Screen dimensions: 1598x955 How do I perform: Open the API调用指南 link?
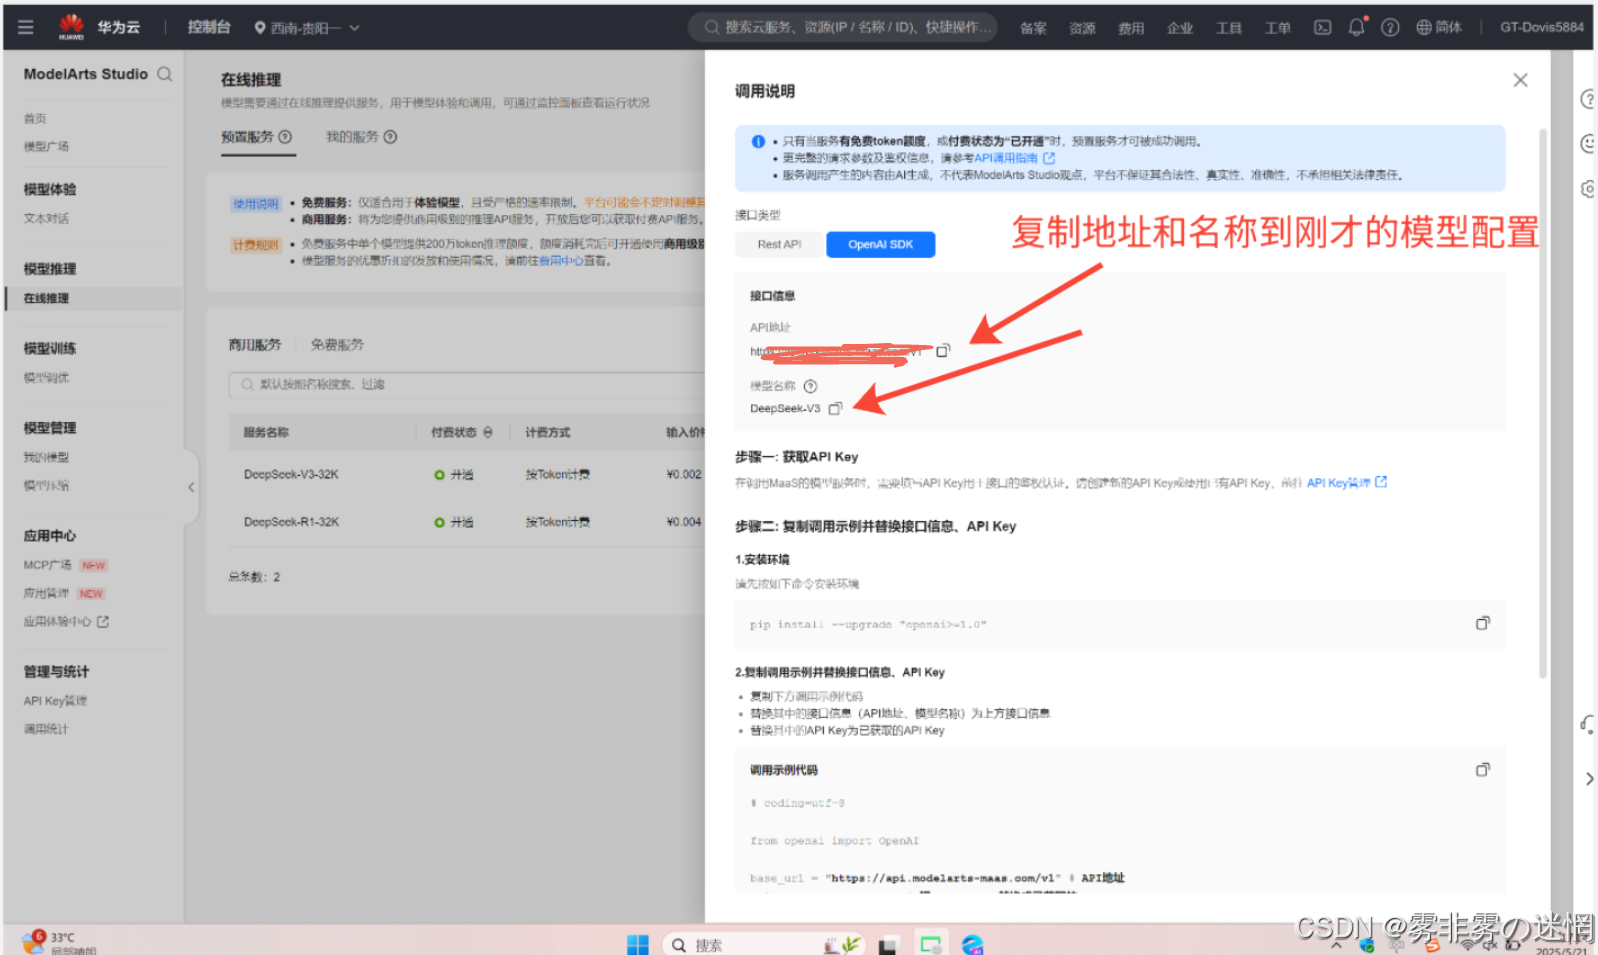pyautogui.click(x=1014, y=158)
